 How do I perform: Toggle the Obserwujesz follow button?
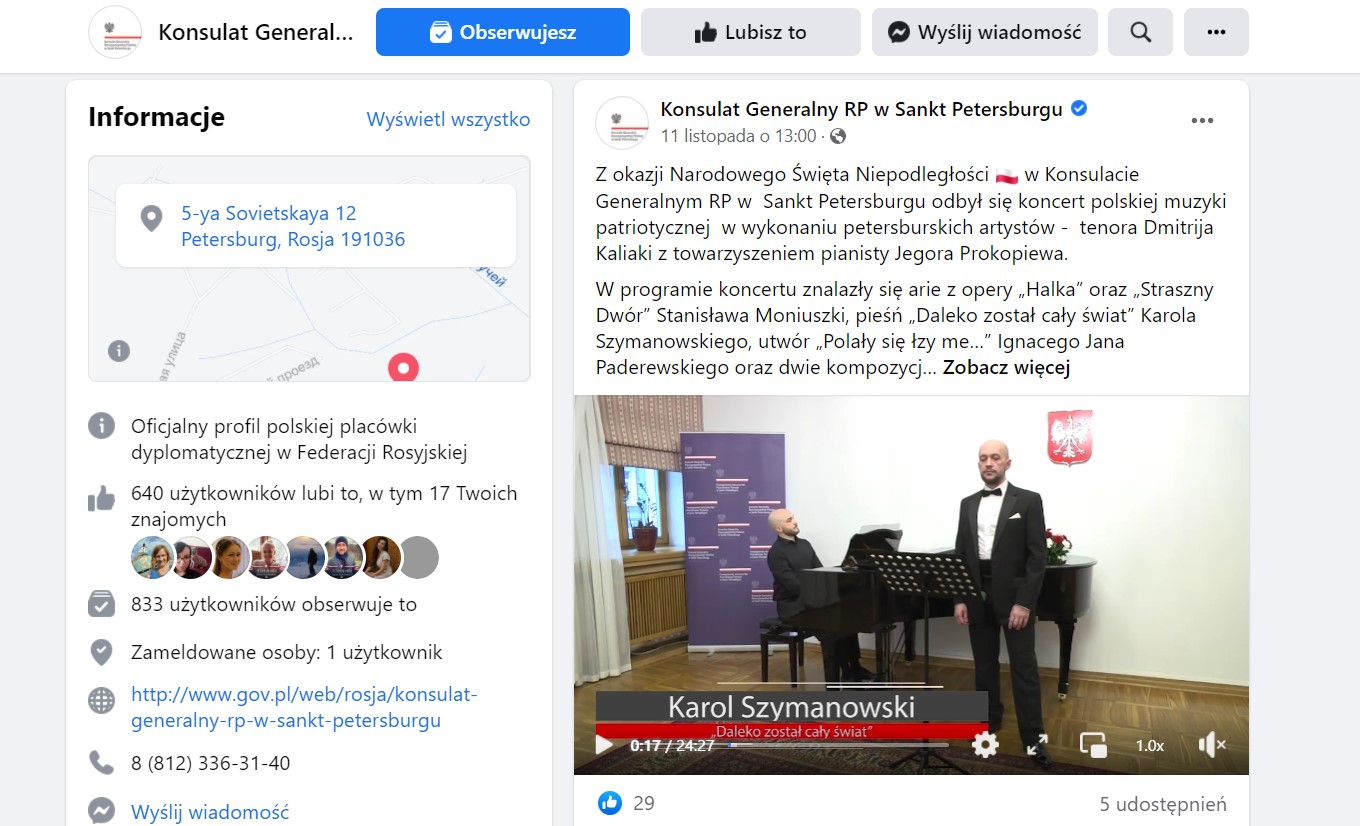click(503, 32)
